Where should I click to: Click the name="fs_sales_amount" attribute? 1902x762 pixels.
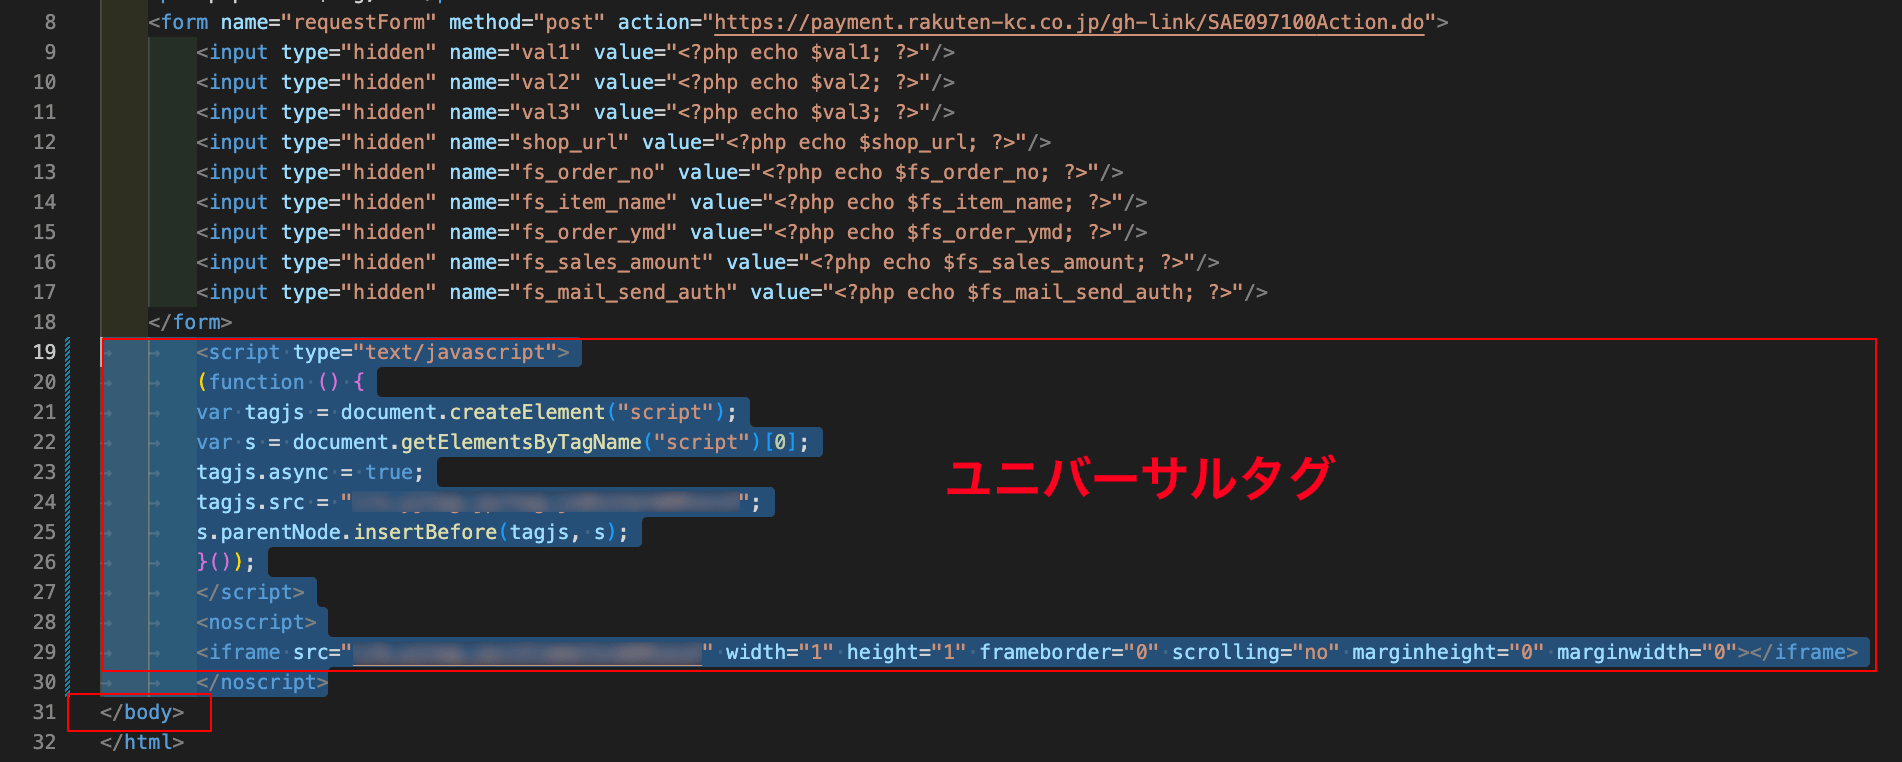pyautogui.click(x=581, y=262)
